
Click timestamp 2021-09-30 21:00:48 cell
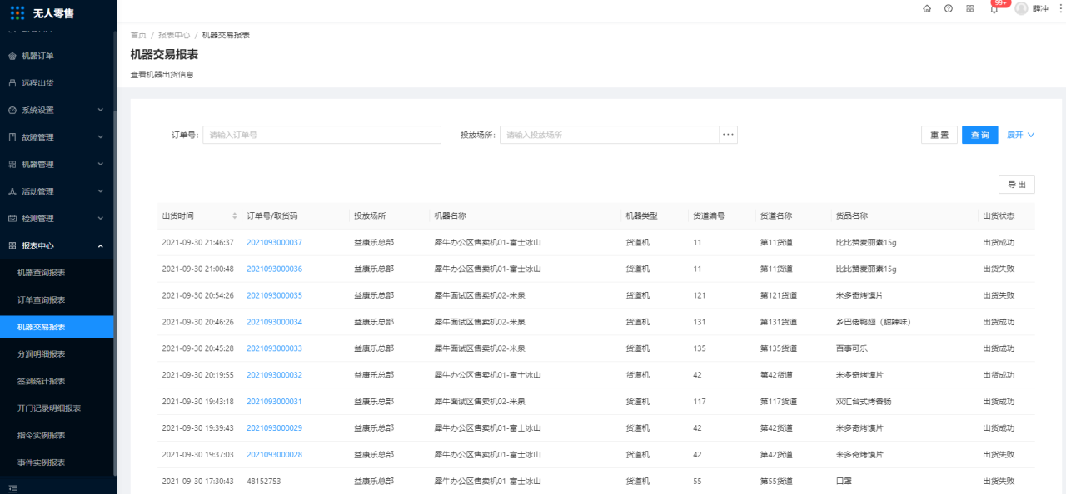click(198, 269)
